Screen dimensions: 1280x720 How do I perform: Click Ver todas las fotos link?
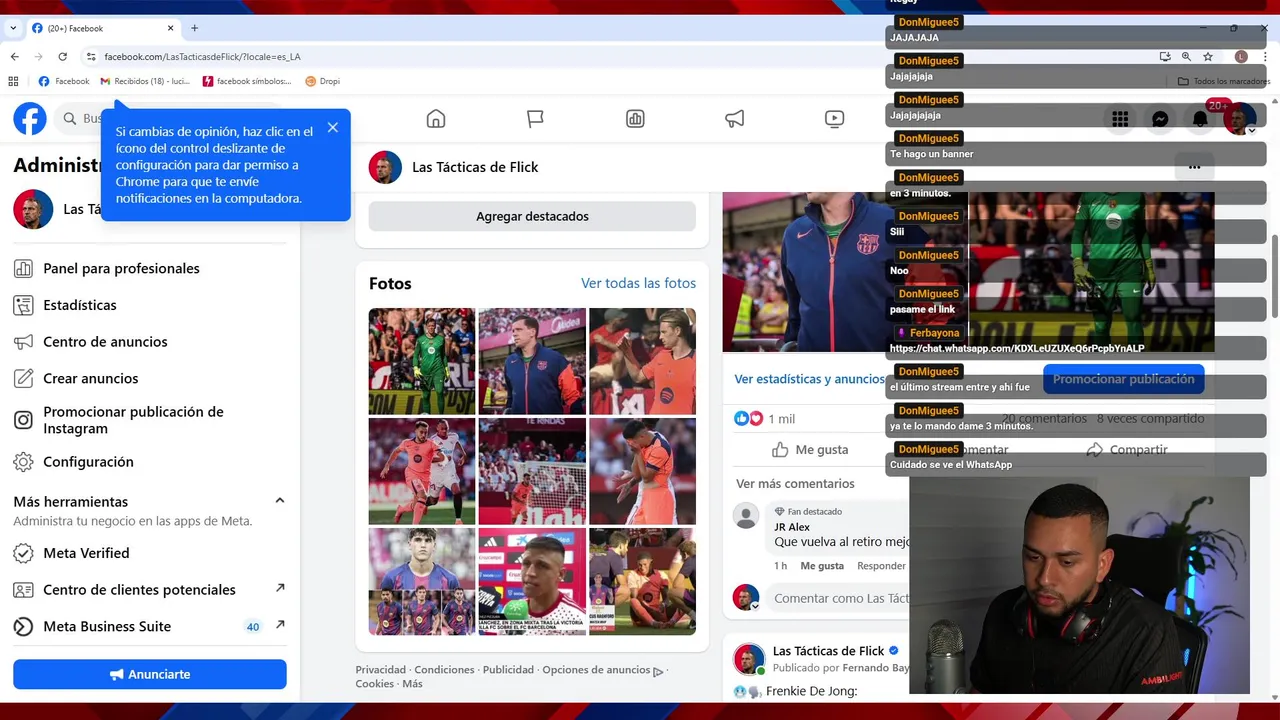point(638,283)
